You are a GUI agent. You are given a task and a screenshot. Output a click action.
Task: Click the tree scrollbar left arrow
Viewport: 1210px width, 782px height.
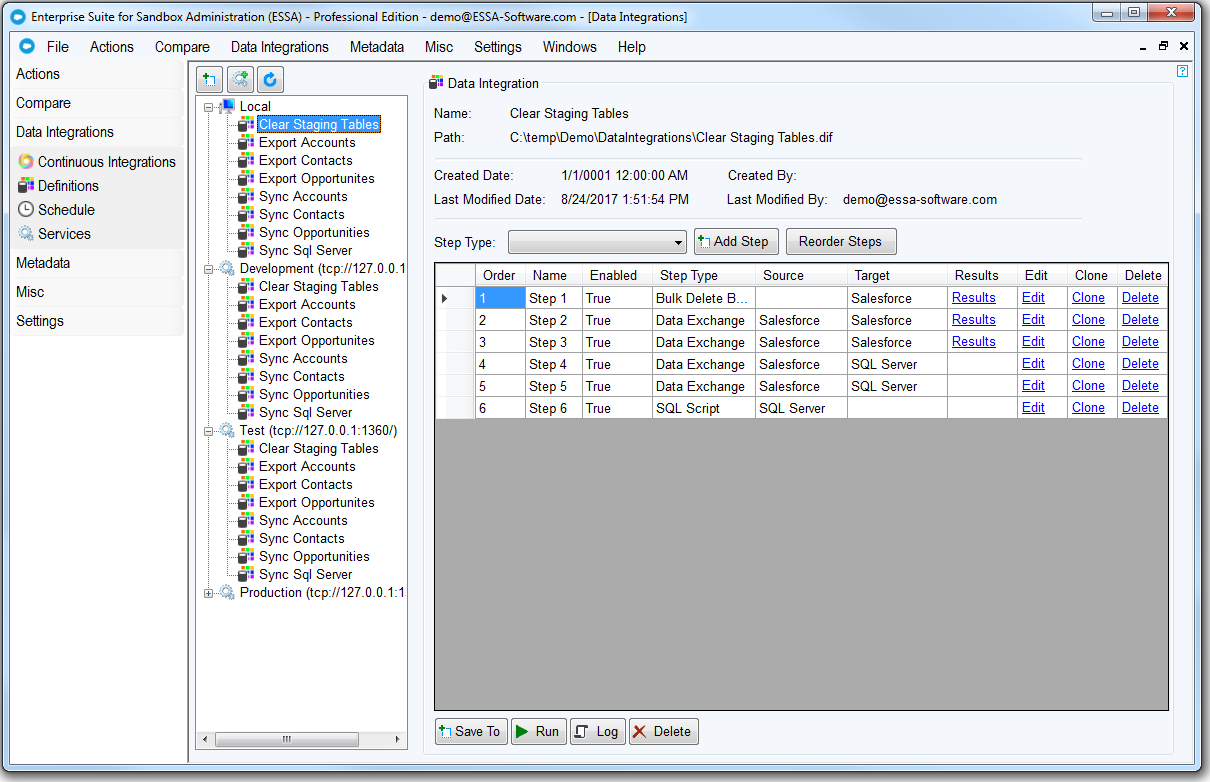point(204,740)
